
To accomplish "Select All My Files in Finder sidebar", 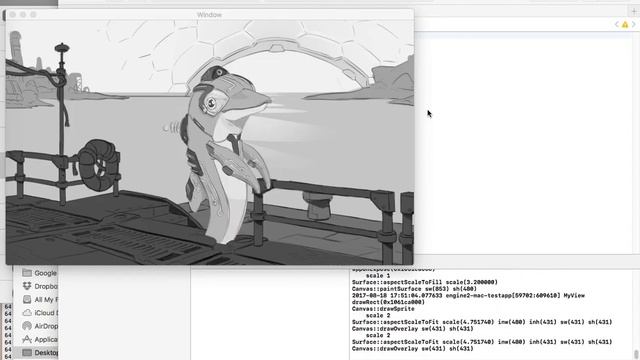I will coord(39,300).
